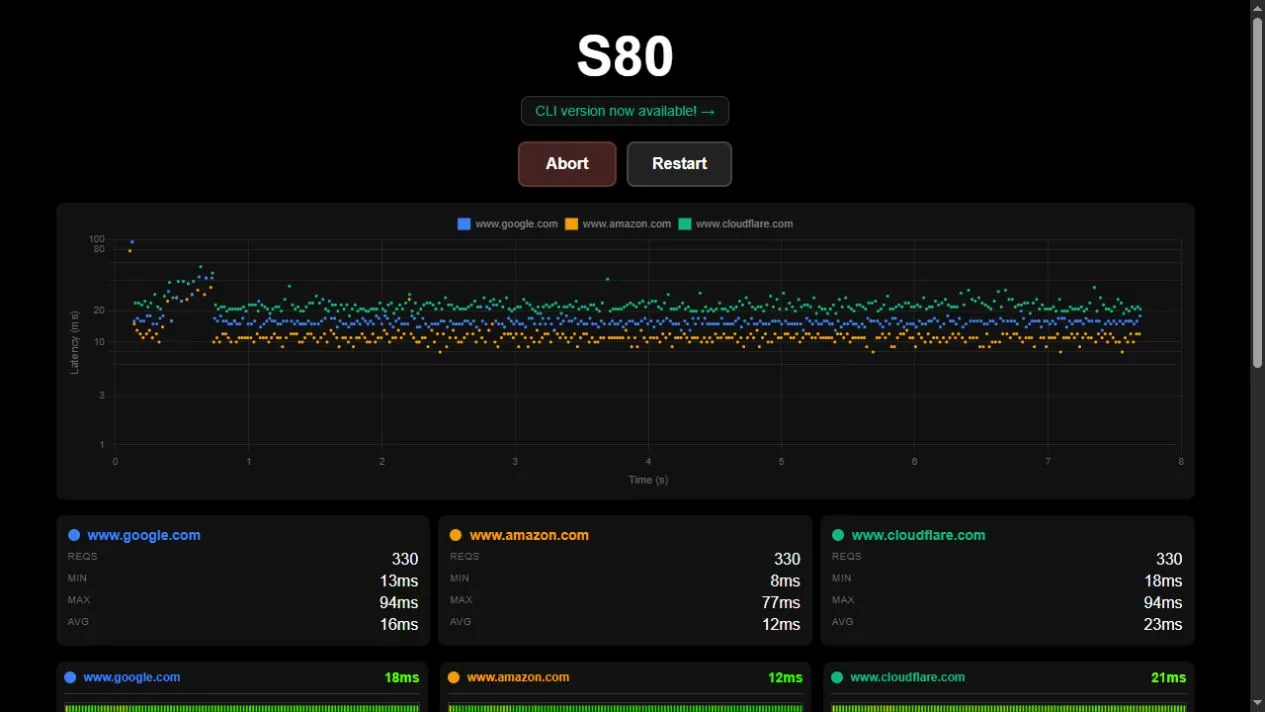Open the CLI version now available link
The image size is (1265, 712).
tap(625, 111)
